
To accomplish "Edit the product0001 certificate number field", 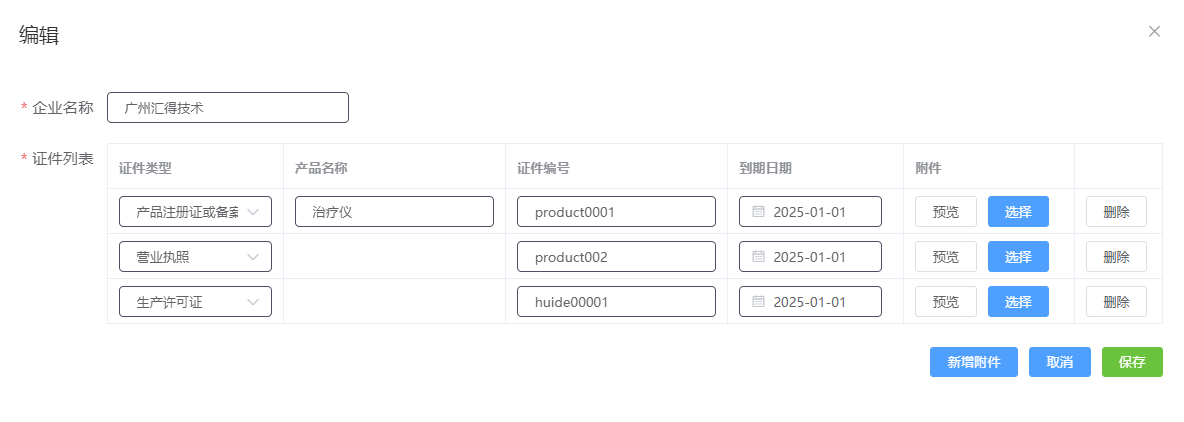I will [x=616, y=212].
